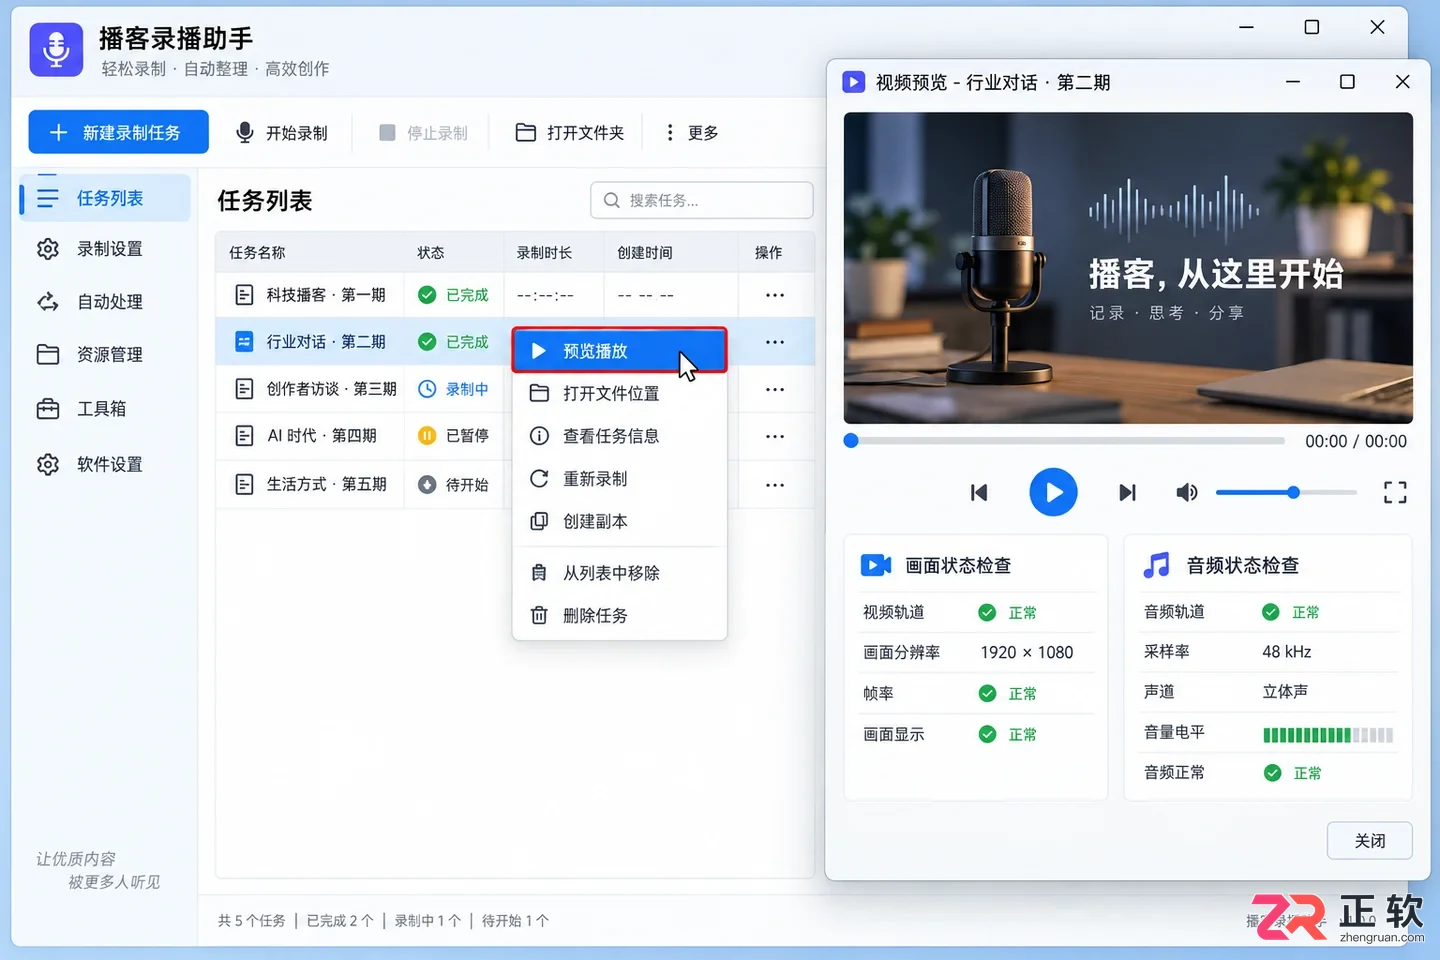
Task: Open 软件设置 in the sidebar
Action: [x=105, y=465]
